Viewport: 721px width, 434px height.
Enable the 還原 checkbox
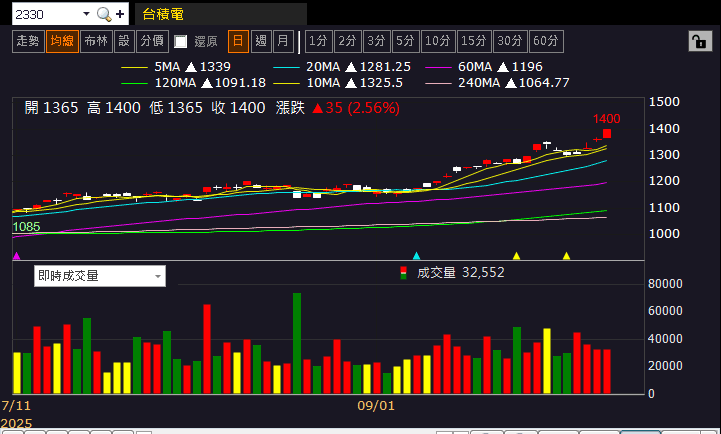[x=181, y=42]
